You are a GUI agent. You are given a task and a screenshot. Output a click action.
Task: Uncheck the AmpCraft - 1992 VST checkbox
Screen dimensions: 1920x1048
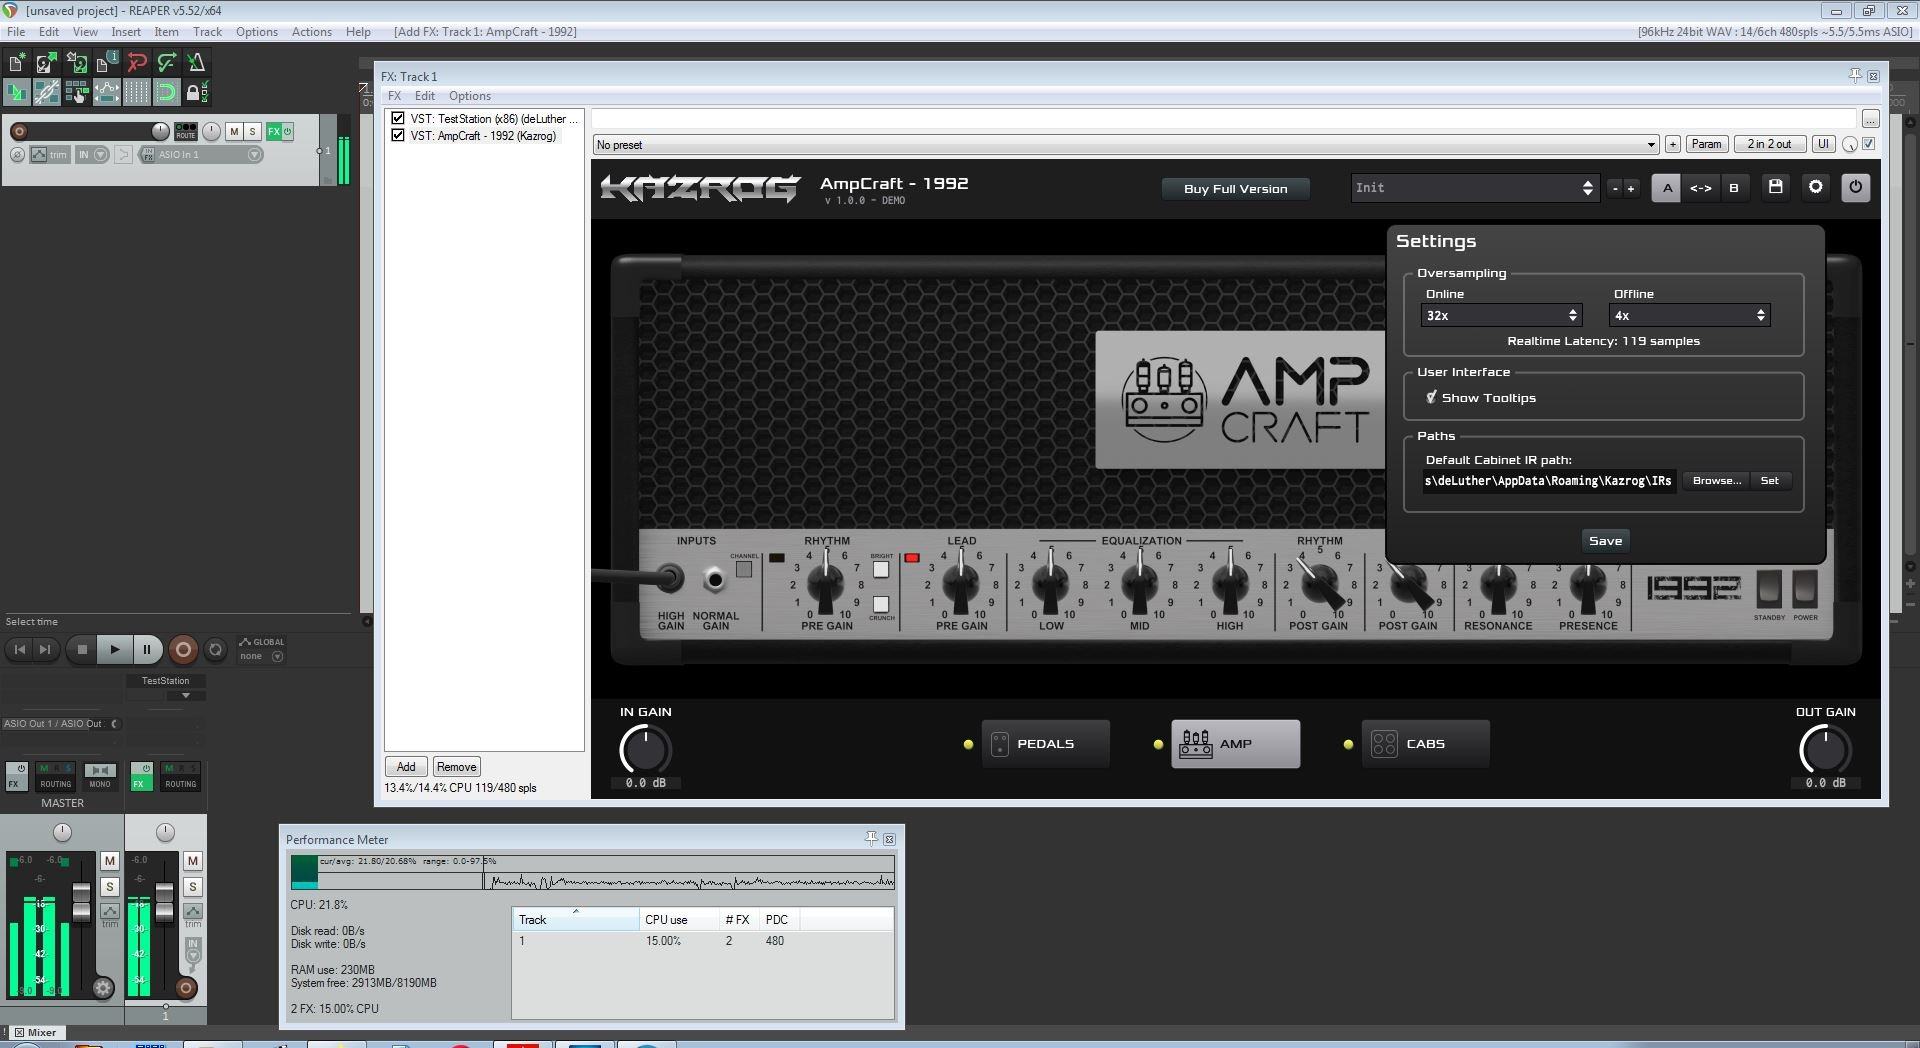click(x=398, y=135)
